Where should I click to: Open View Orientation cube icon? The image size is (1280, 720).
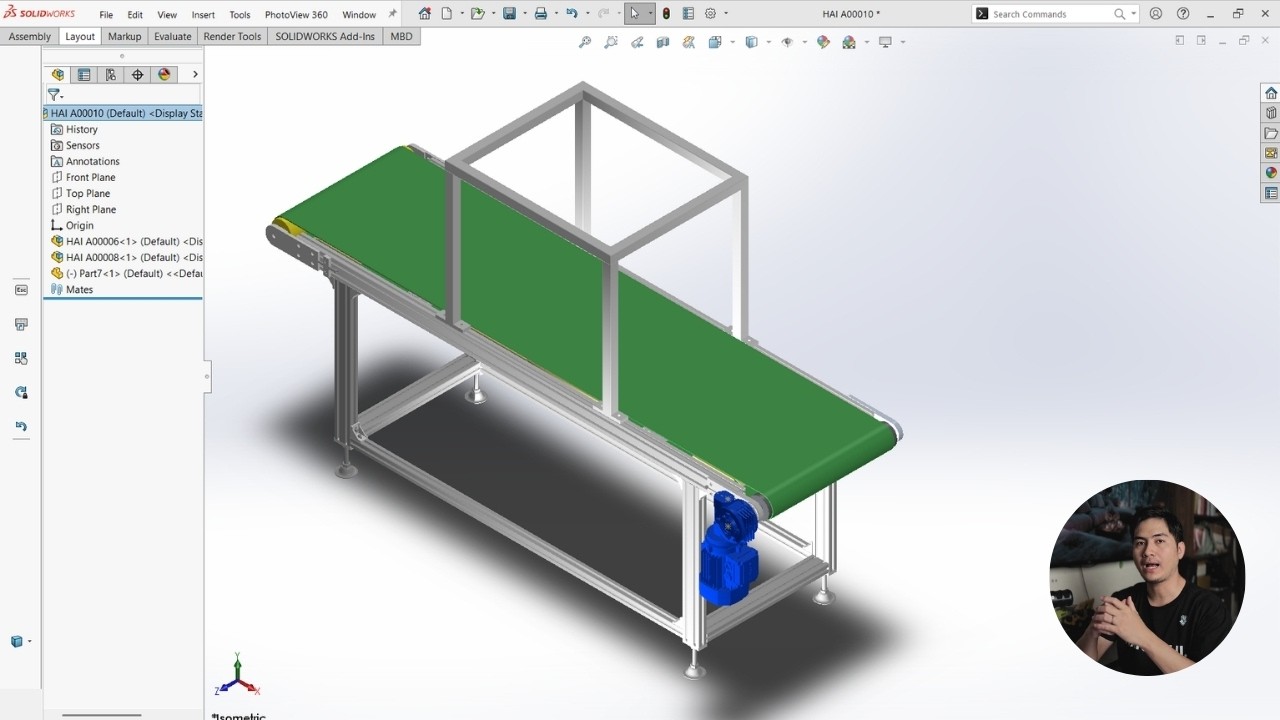715,42
